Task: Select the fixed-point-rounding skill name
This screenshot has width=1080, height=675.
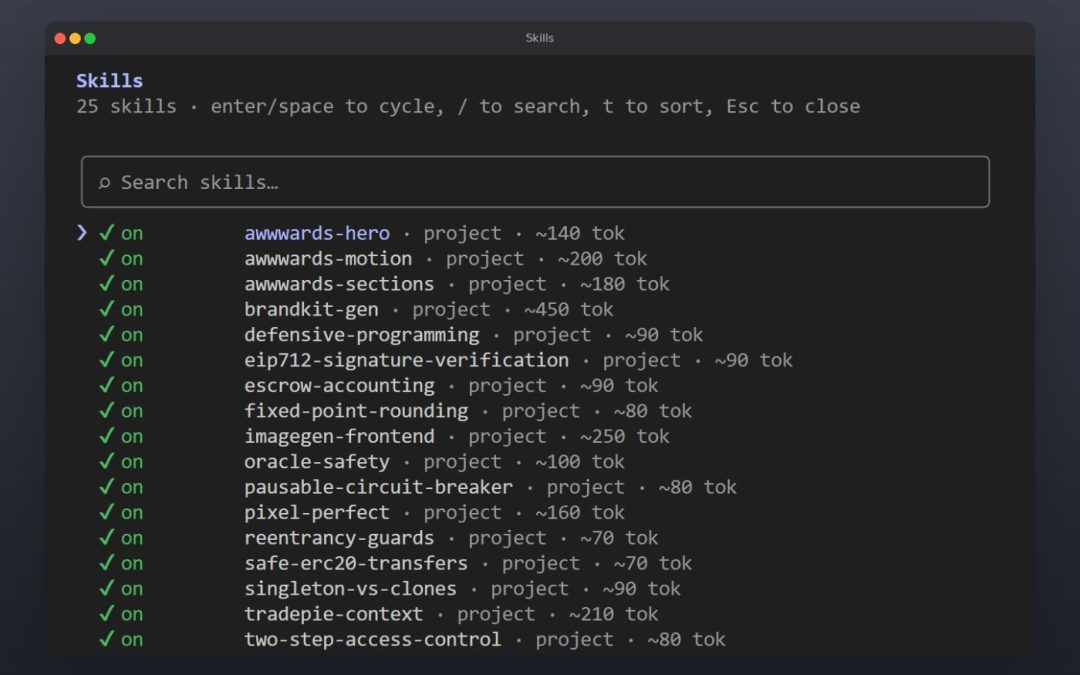Action: (356, 411)
